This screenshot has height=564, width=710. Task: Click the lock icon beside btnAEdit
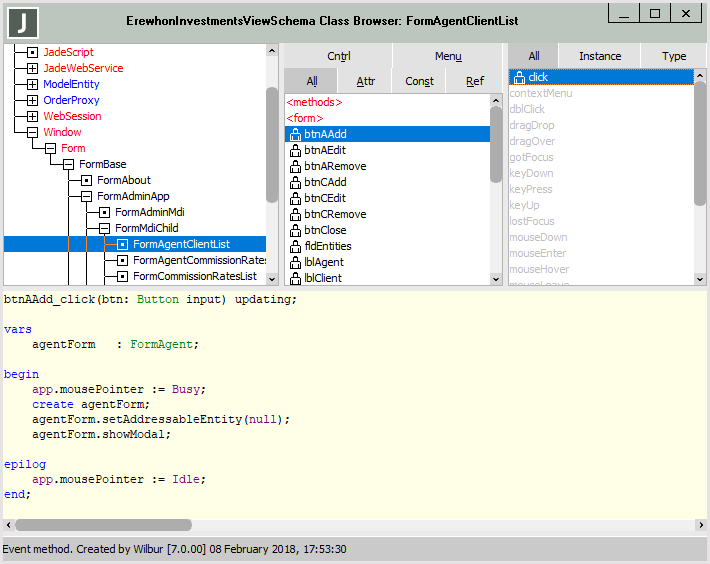(x=295, y=150)
